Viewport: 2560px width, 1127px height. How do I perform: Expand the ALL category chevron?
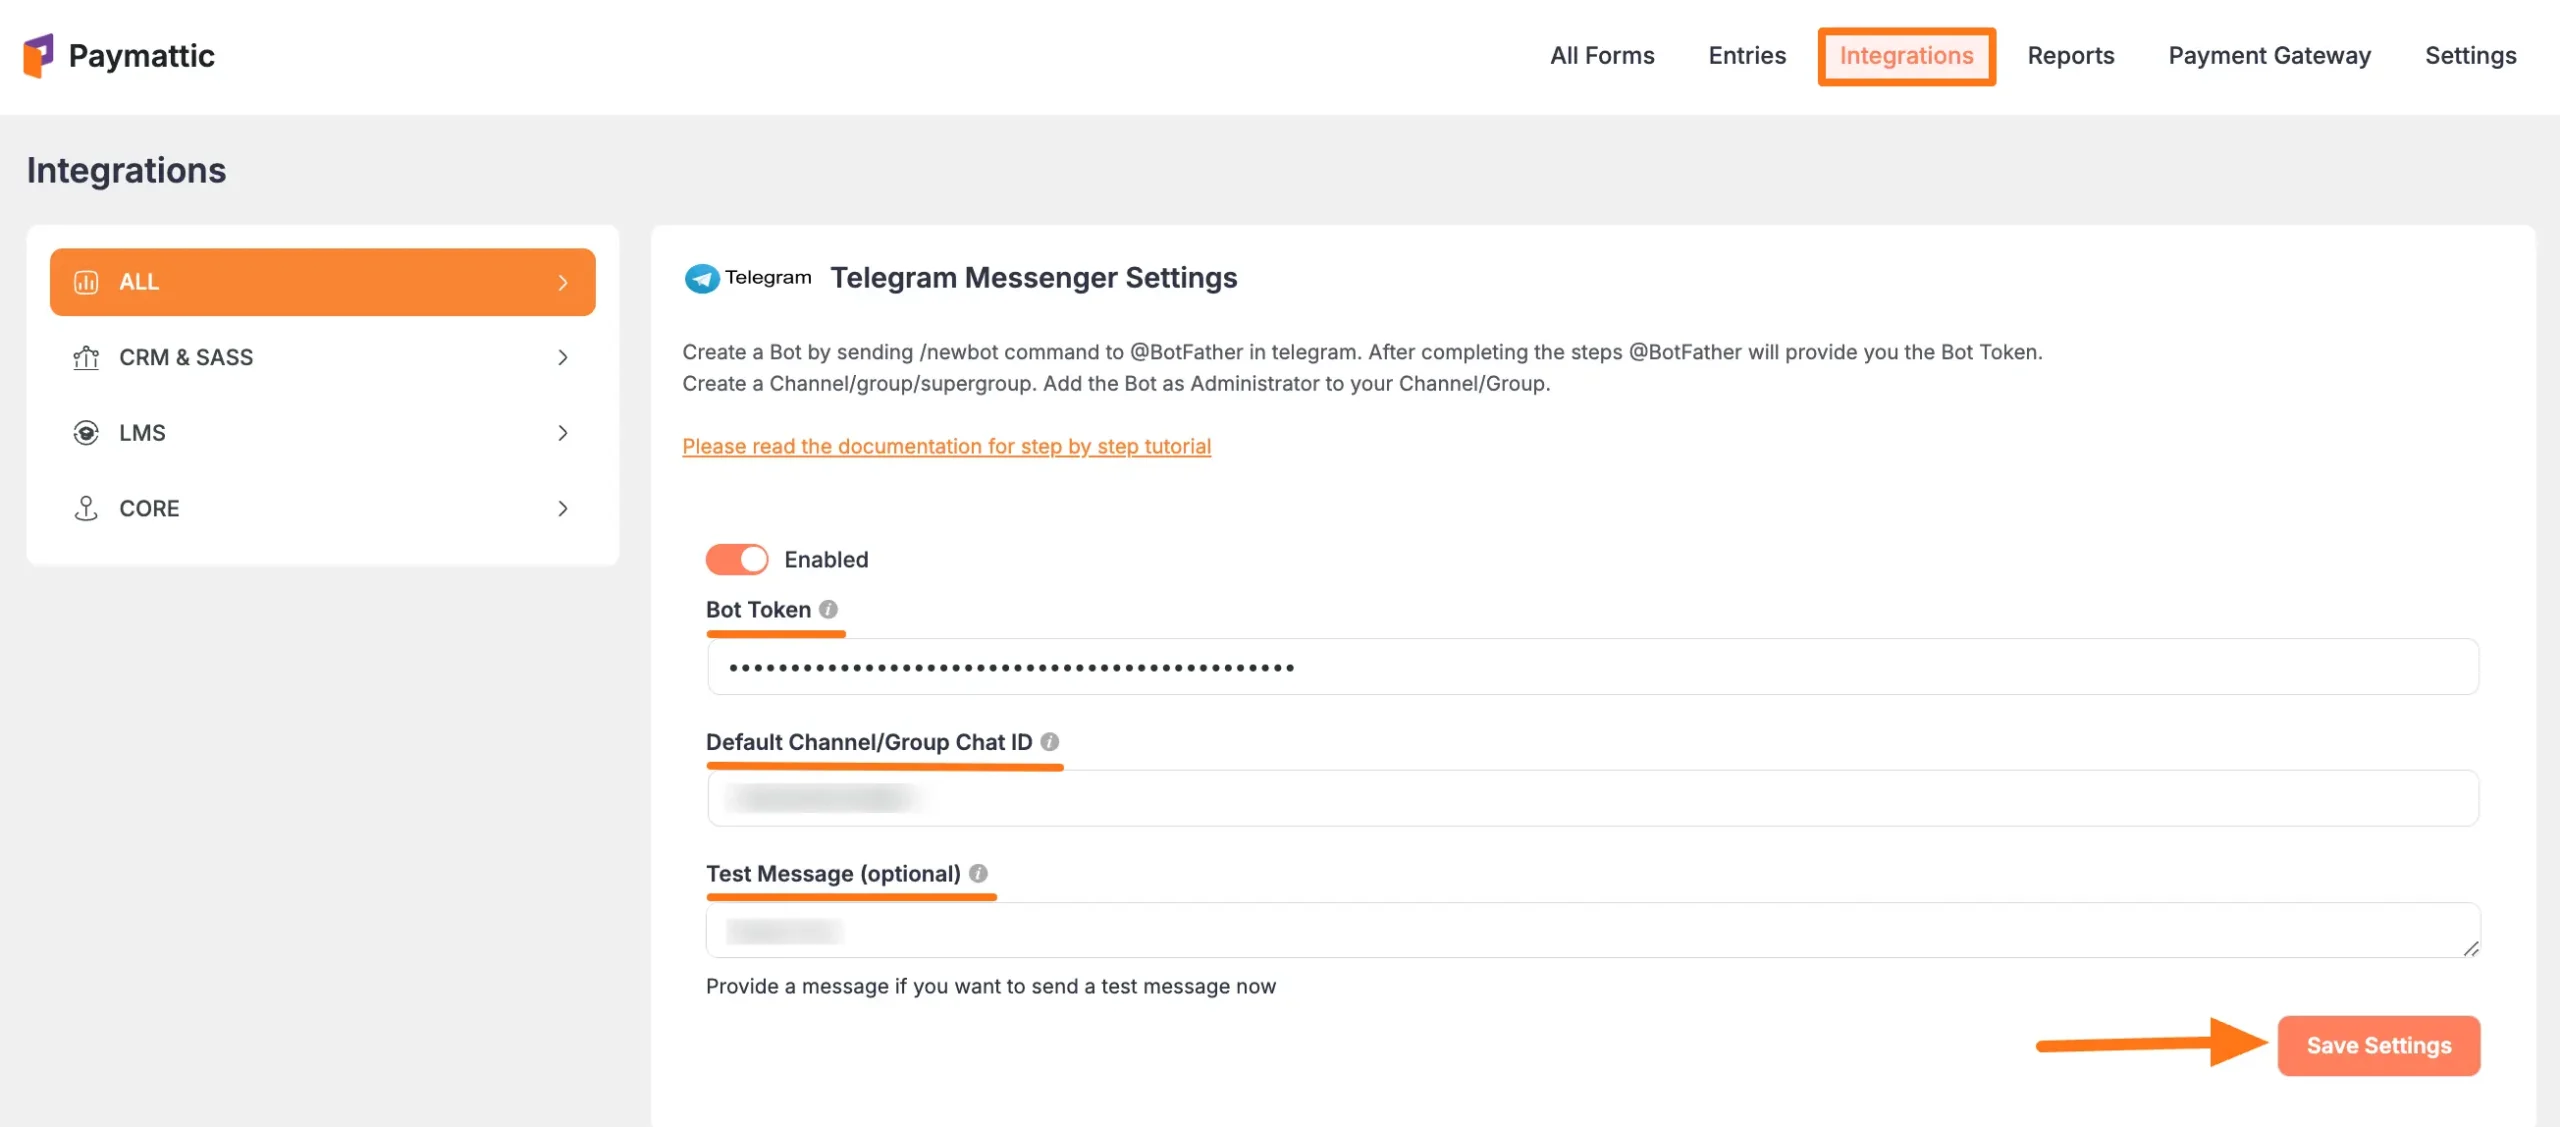click(x=563, y=282)
